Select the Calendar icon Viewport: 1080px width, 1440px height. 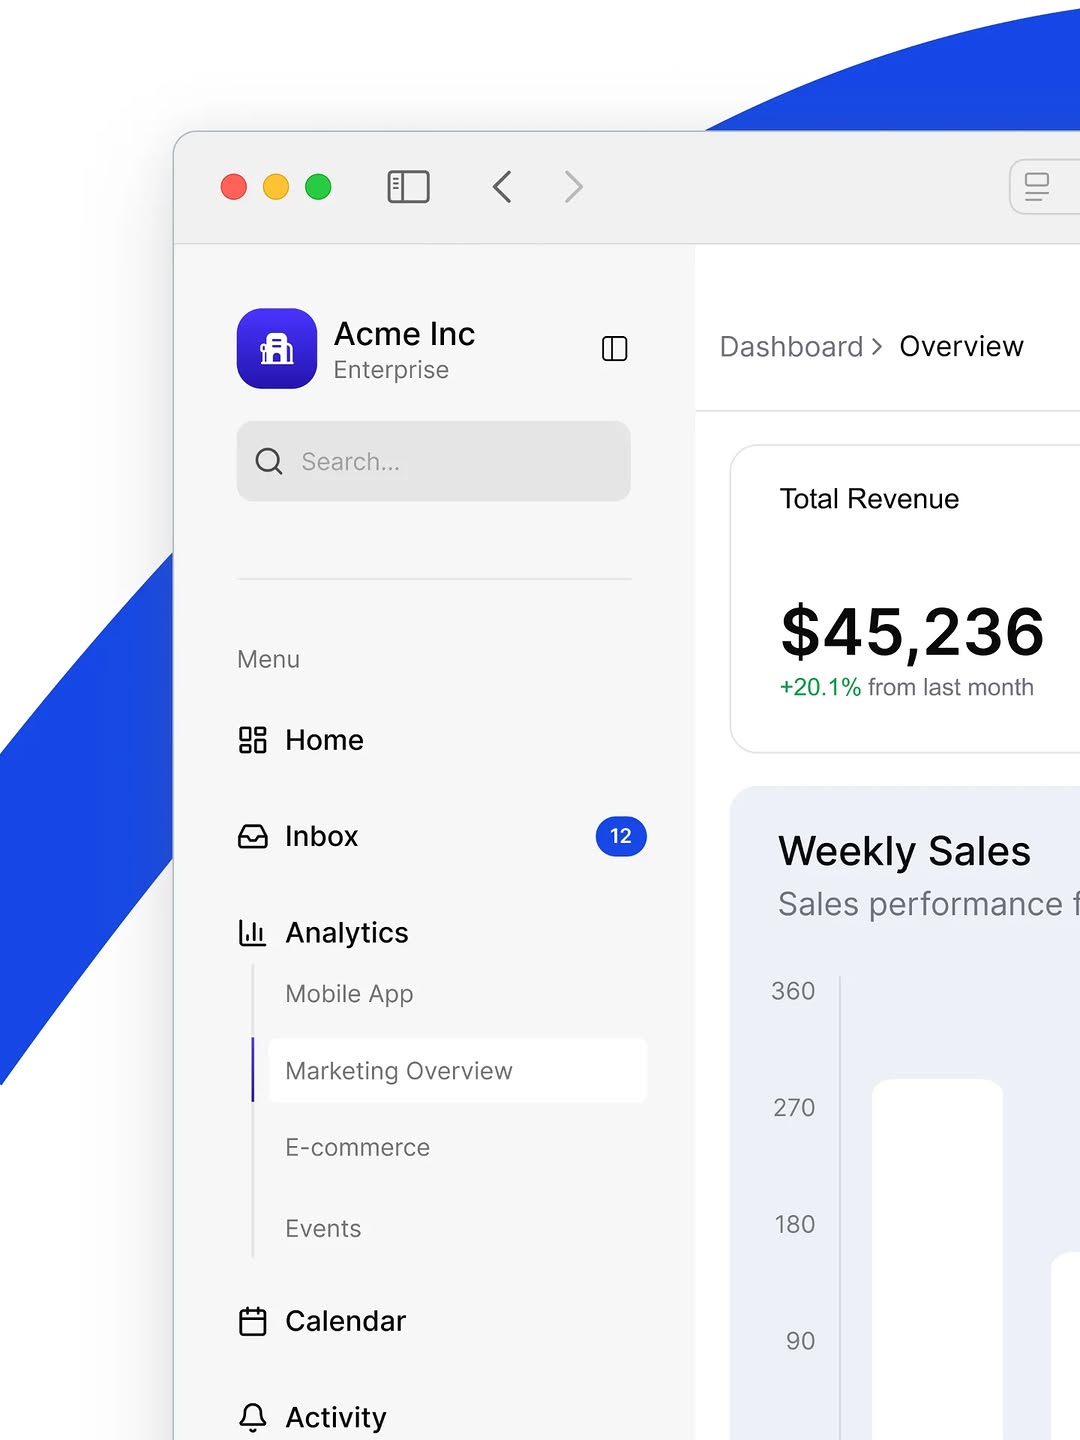coord(253,1321)
